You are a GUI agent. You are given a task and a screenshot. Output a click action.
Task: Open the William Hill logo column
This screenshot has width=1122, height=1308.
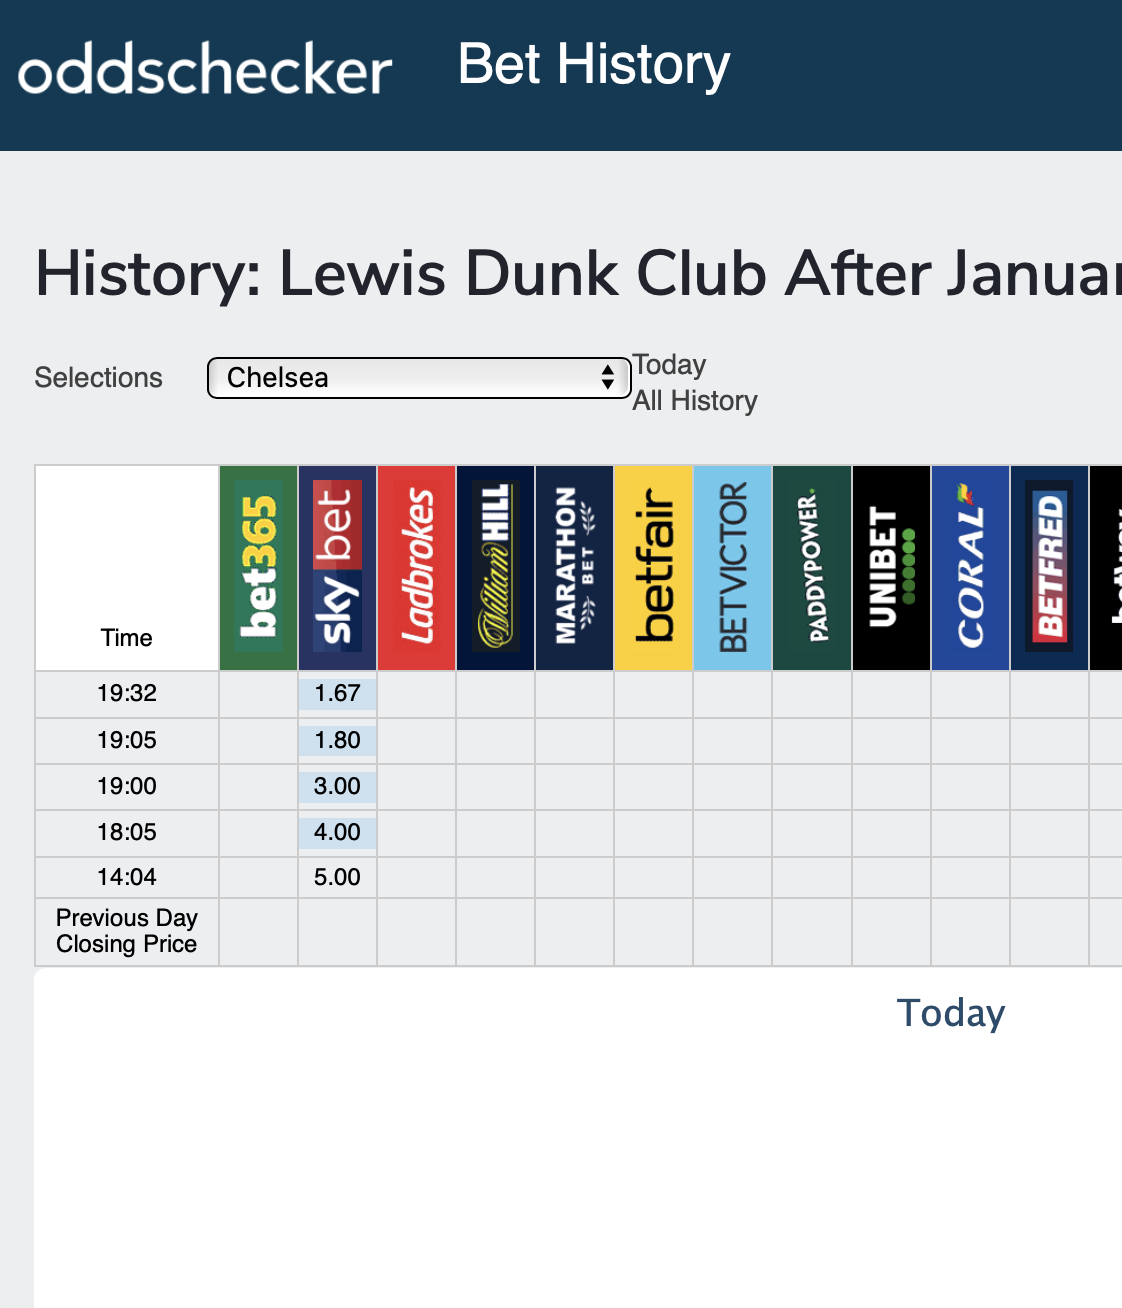496,567
